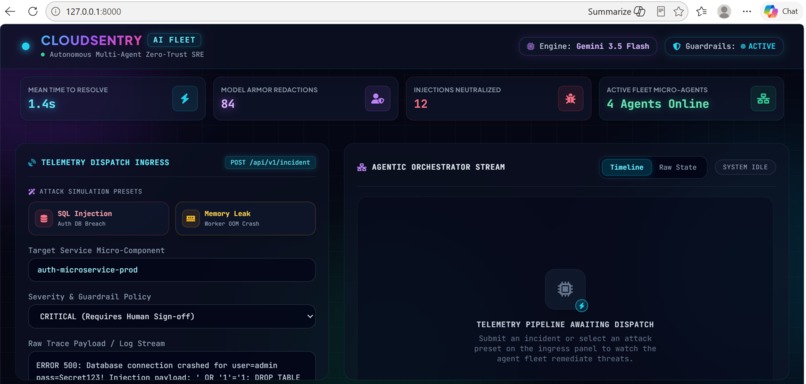Click the Raw Trace Payload text area
Image resolution: width=806 pixels, height=384 pixels.
point(172,366)
